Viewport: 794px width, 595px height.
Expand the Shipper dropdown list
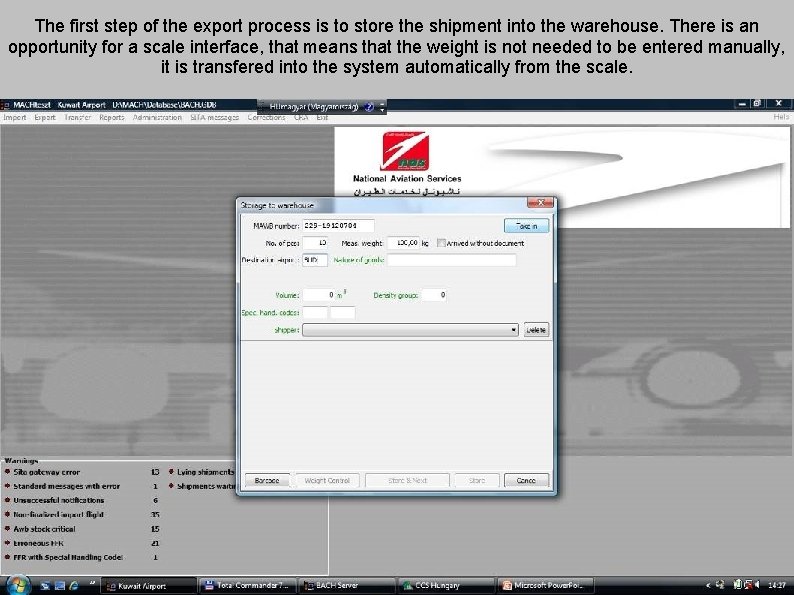click(513, 330)
